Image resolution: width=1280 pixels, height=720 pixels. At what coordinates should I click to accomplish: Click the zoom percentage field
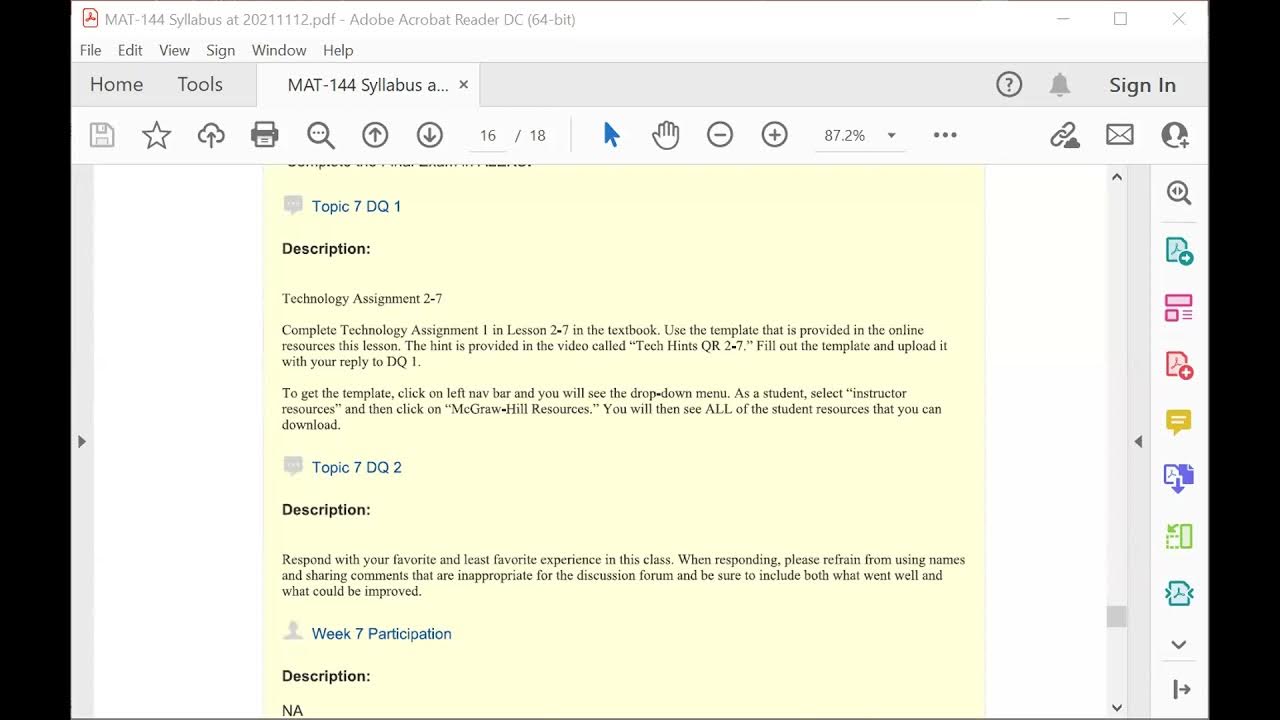tap(845, 135)
